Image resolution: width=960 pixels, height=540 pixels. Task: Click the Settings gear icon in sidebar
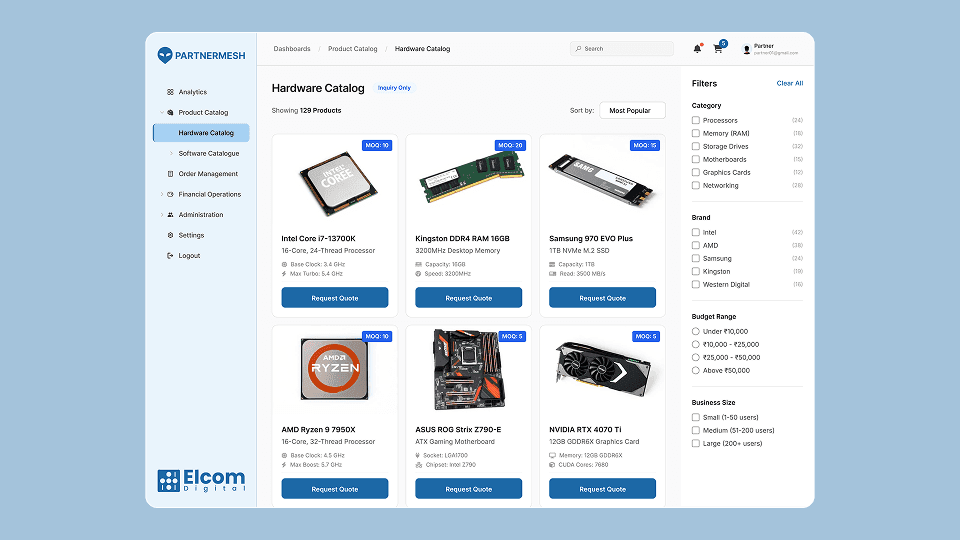pos(170,235)
